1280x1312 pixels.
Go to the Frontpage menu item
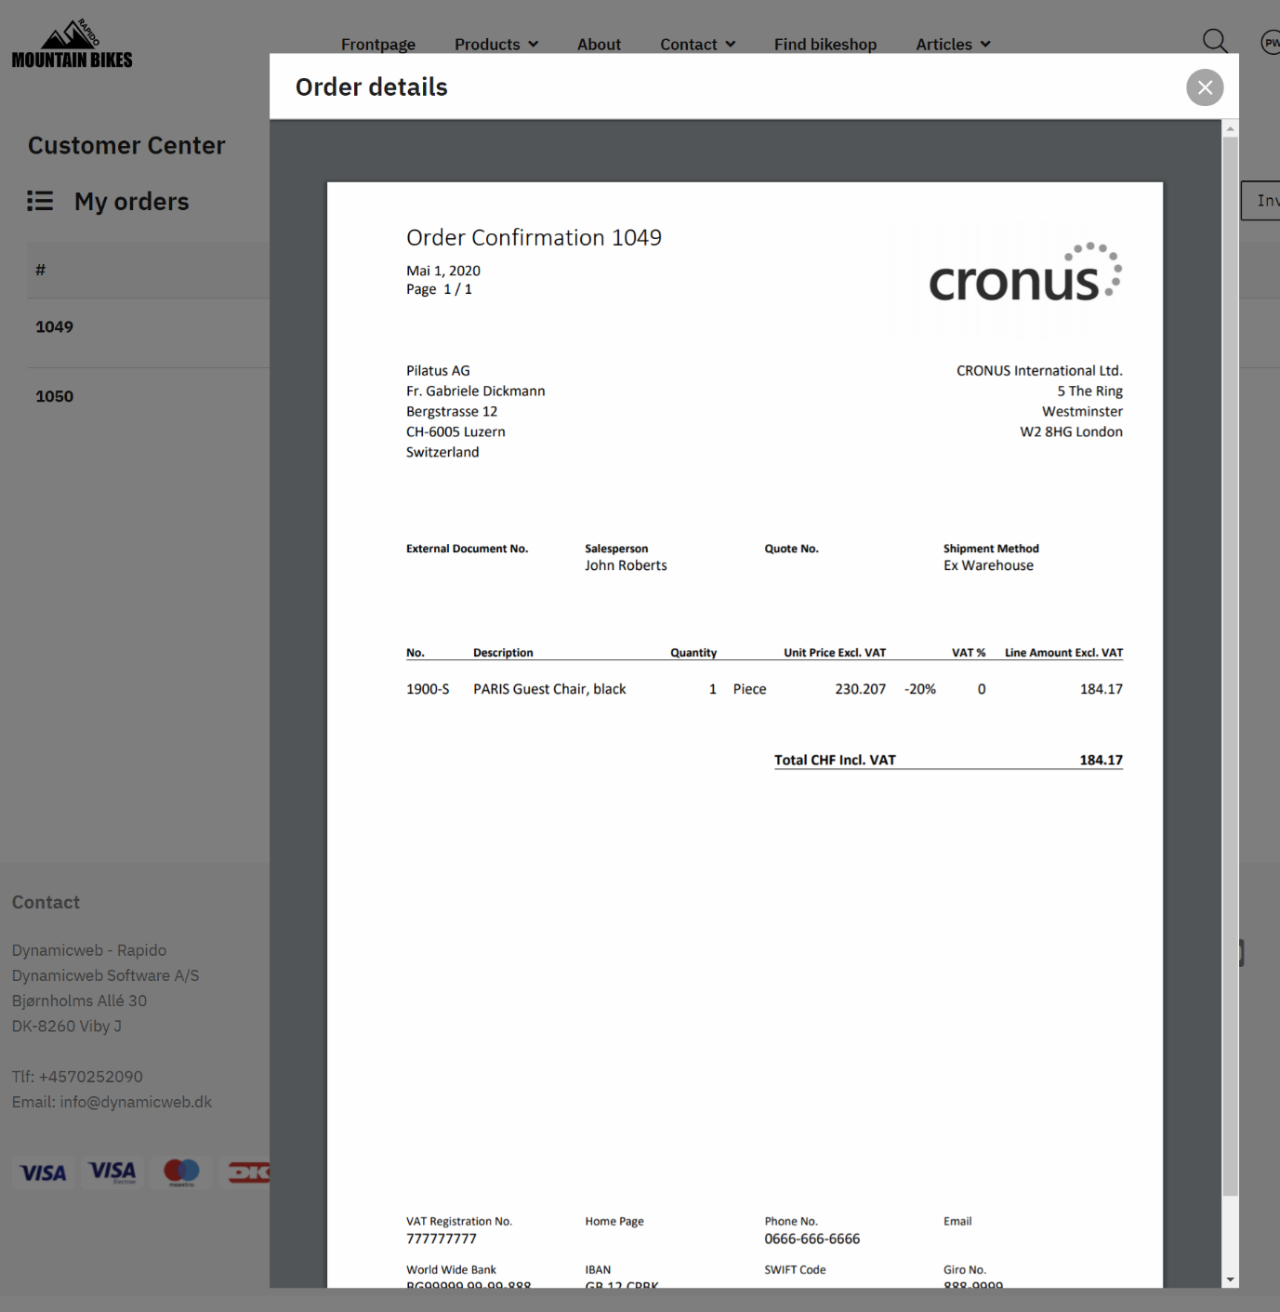[378, 44]
